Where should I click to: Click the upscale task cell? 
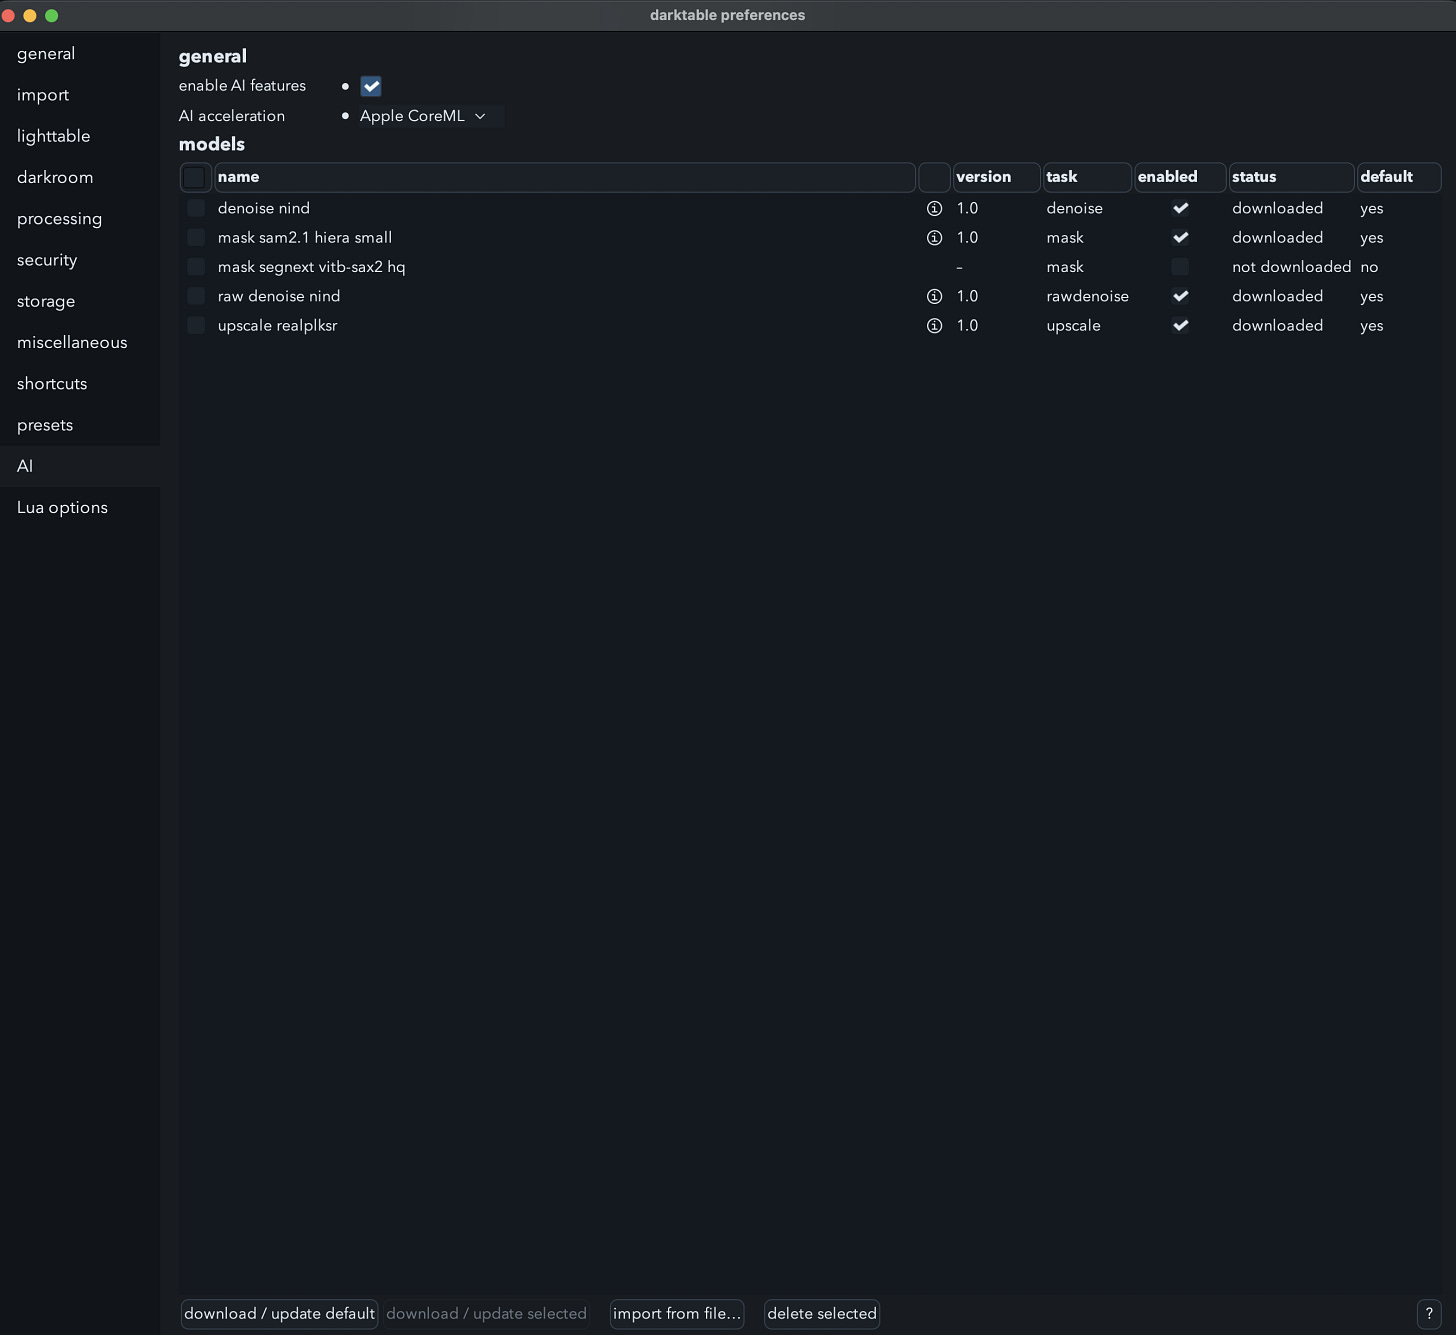1074,326
